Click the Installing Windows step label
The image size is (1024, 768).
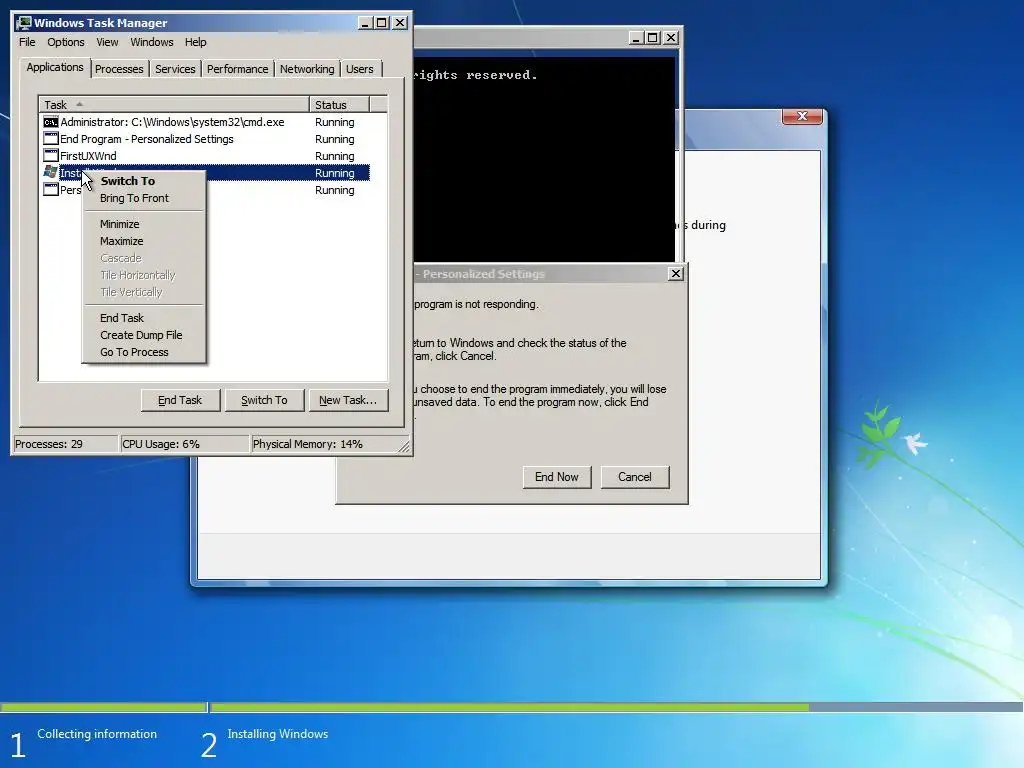click(278, 734)
